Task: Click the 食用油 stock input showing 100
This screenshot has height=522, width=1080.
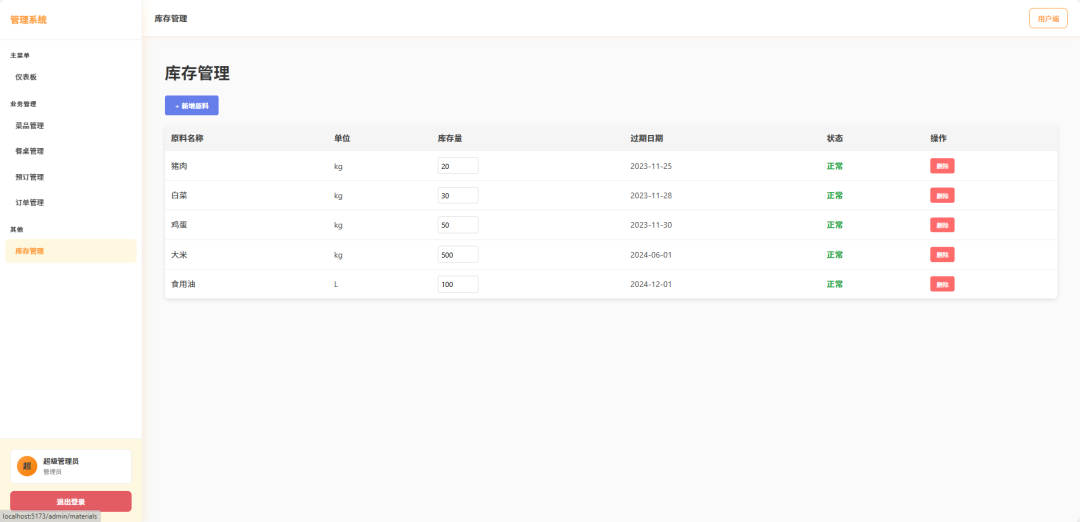Action: point(457,284)
